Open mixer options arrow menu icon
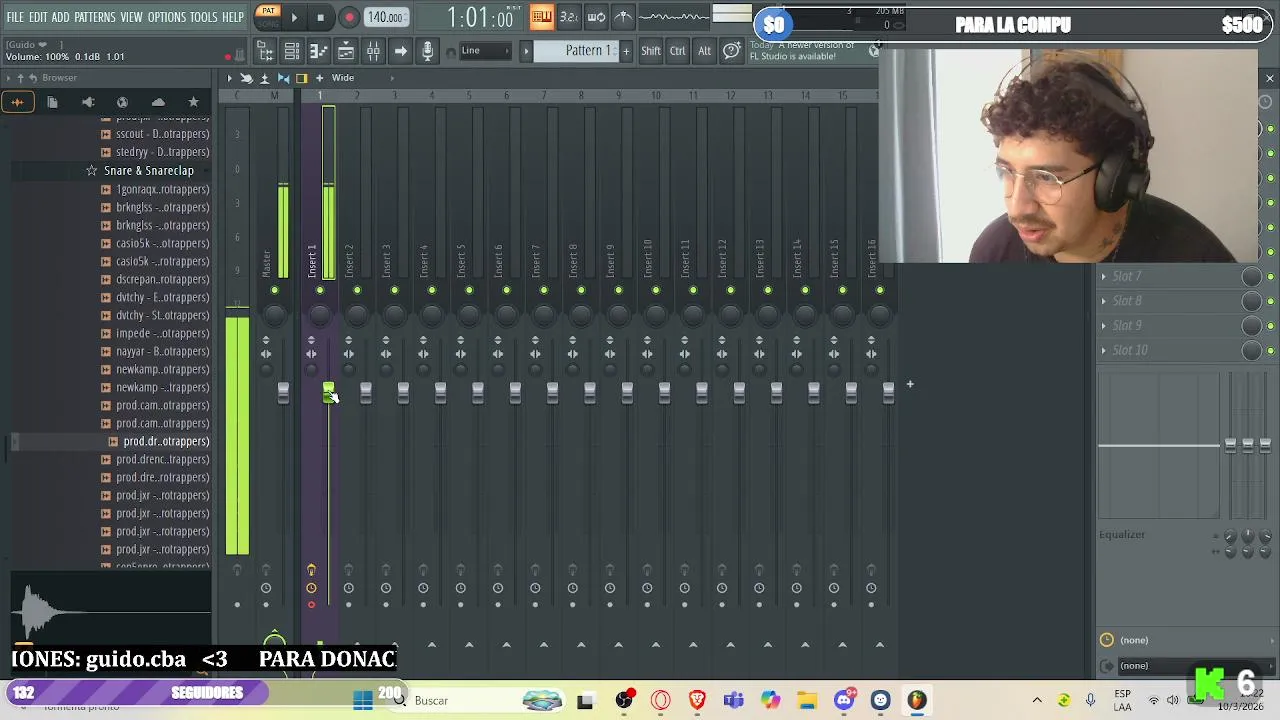 click(229, 78)
